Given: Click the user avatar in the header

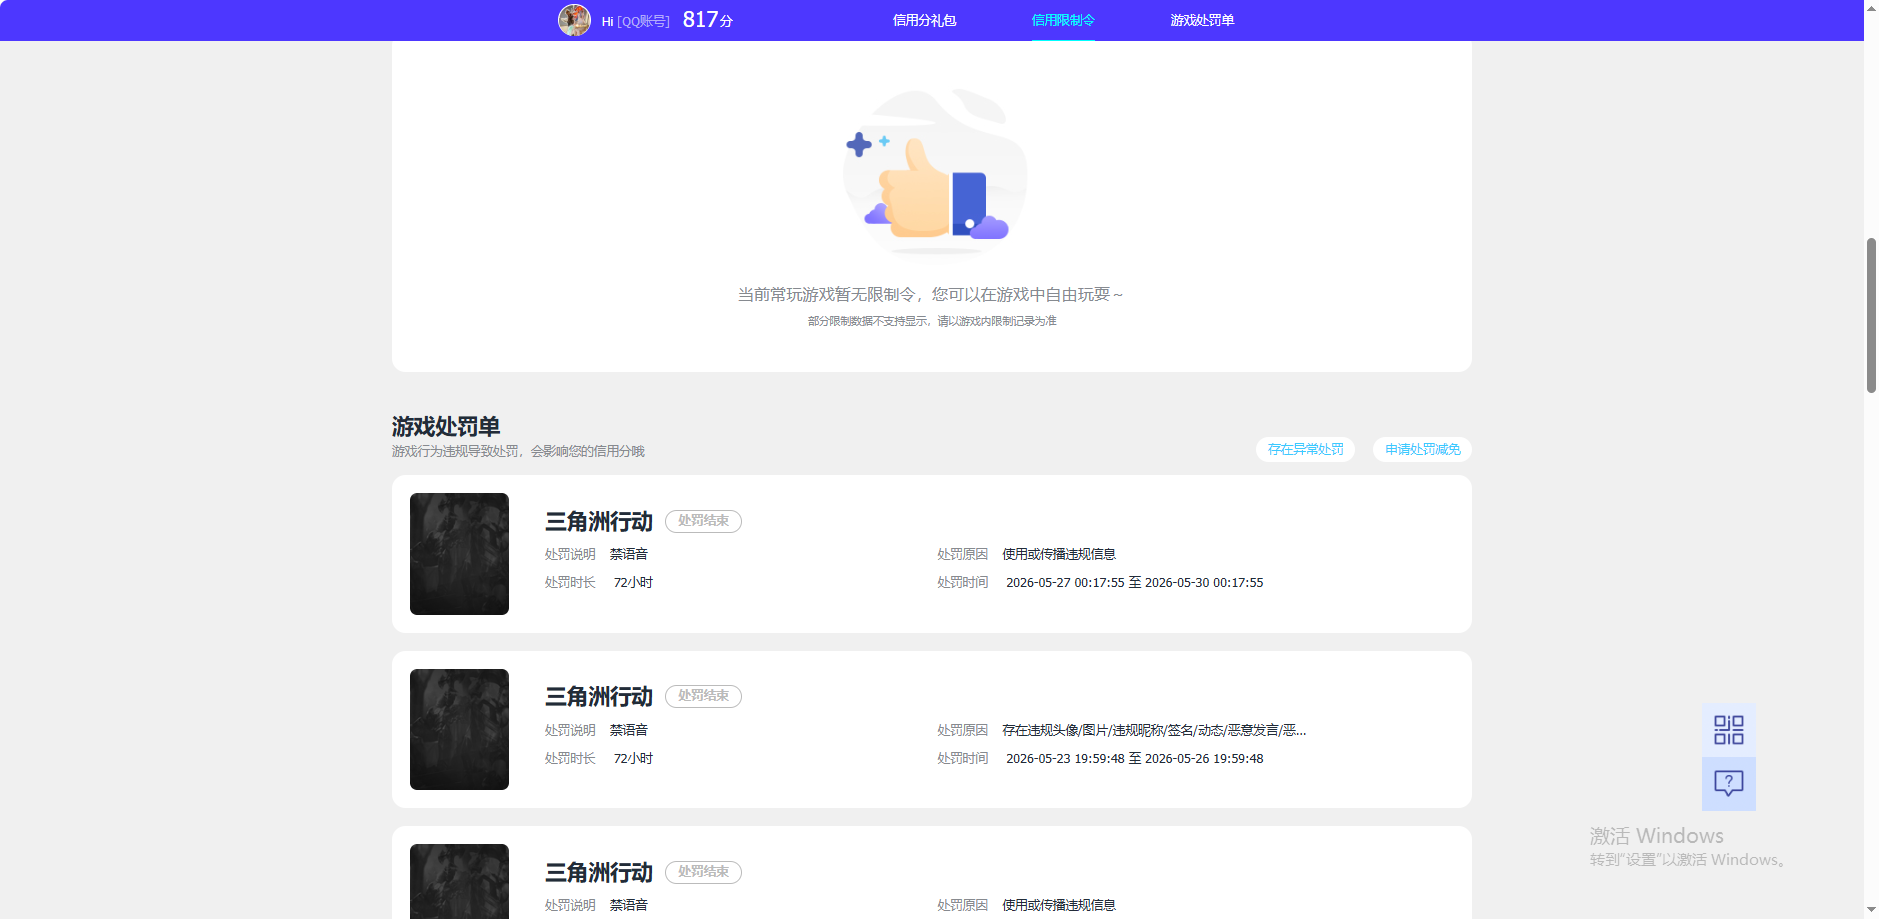Looking at the screenshot, I should (574, 20).
